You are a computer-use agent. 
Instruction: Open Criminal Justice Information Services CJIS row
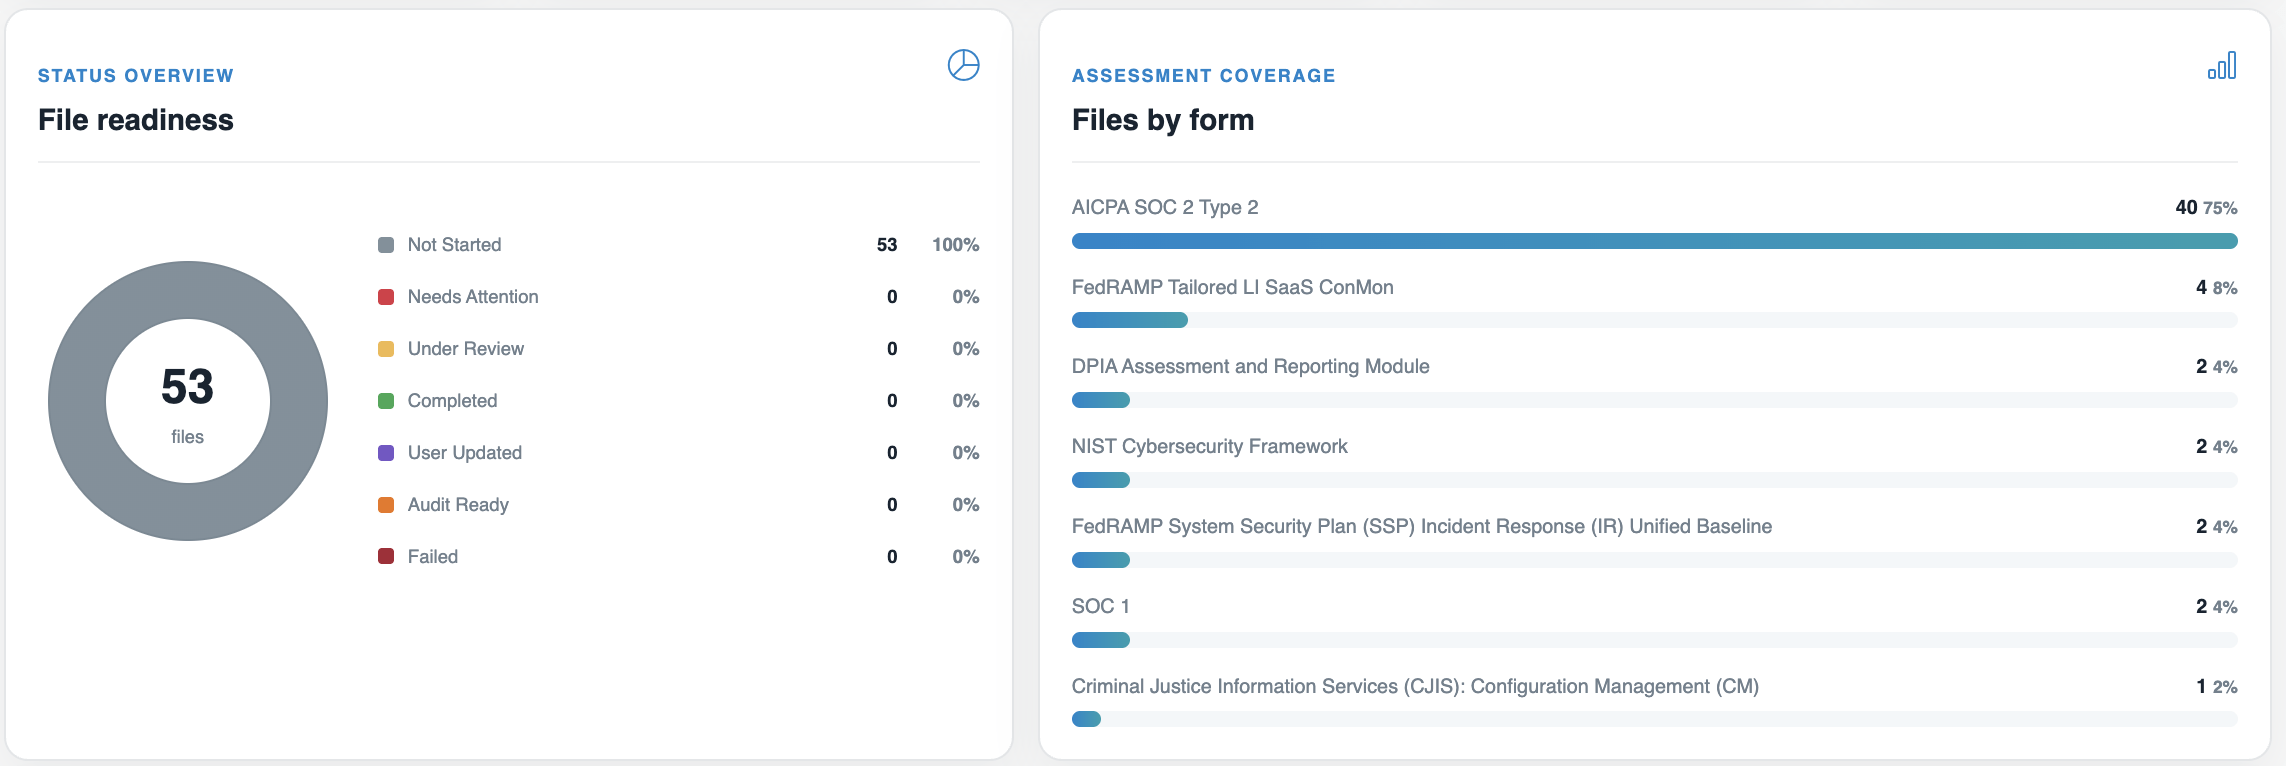tap(1654, 702)
